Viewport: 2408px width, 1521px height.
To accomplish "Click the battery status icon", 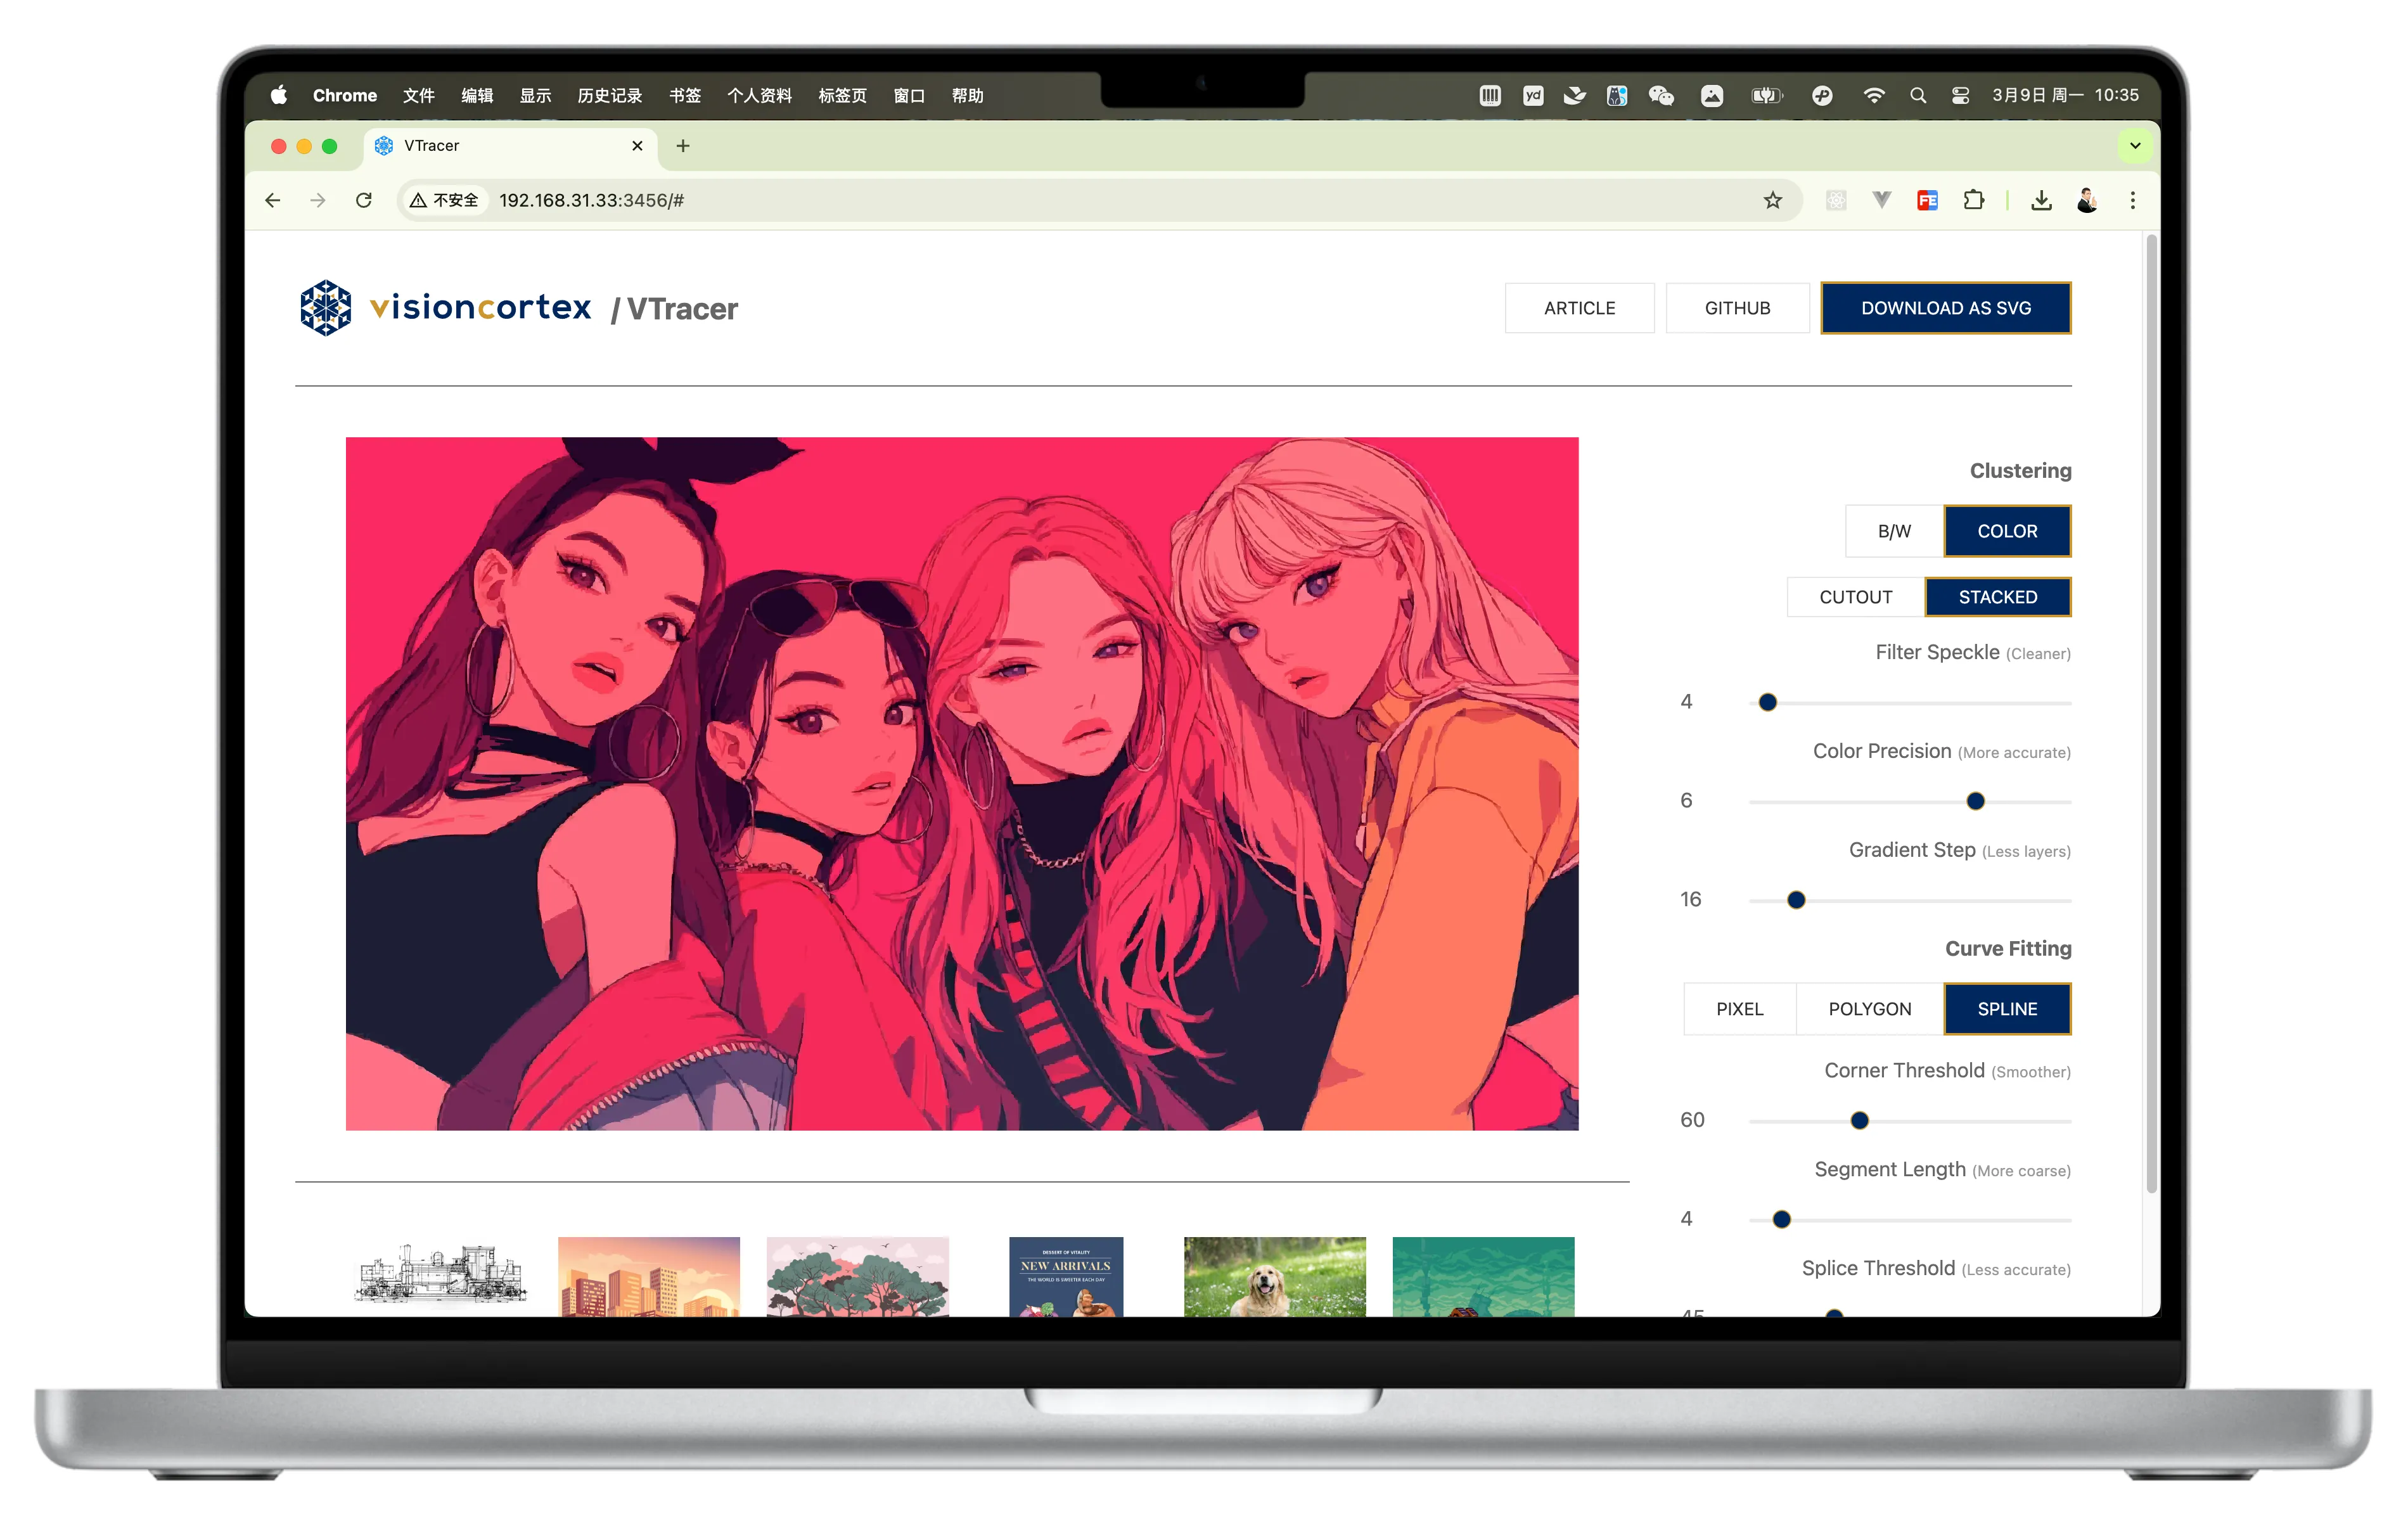I will pos(1767,95).
